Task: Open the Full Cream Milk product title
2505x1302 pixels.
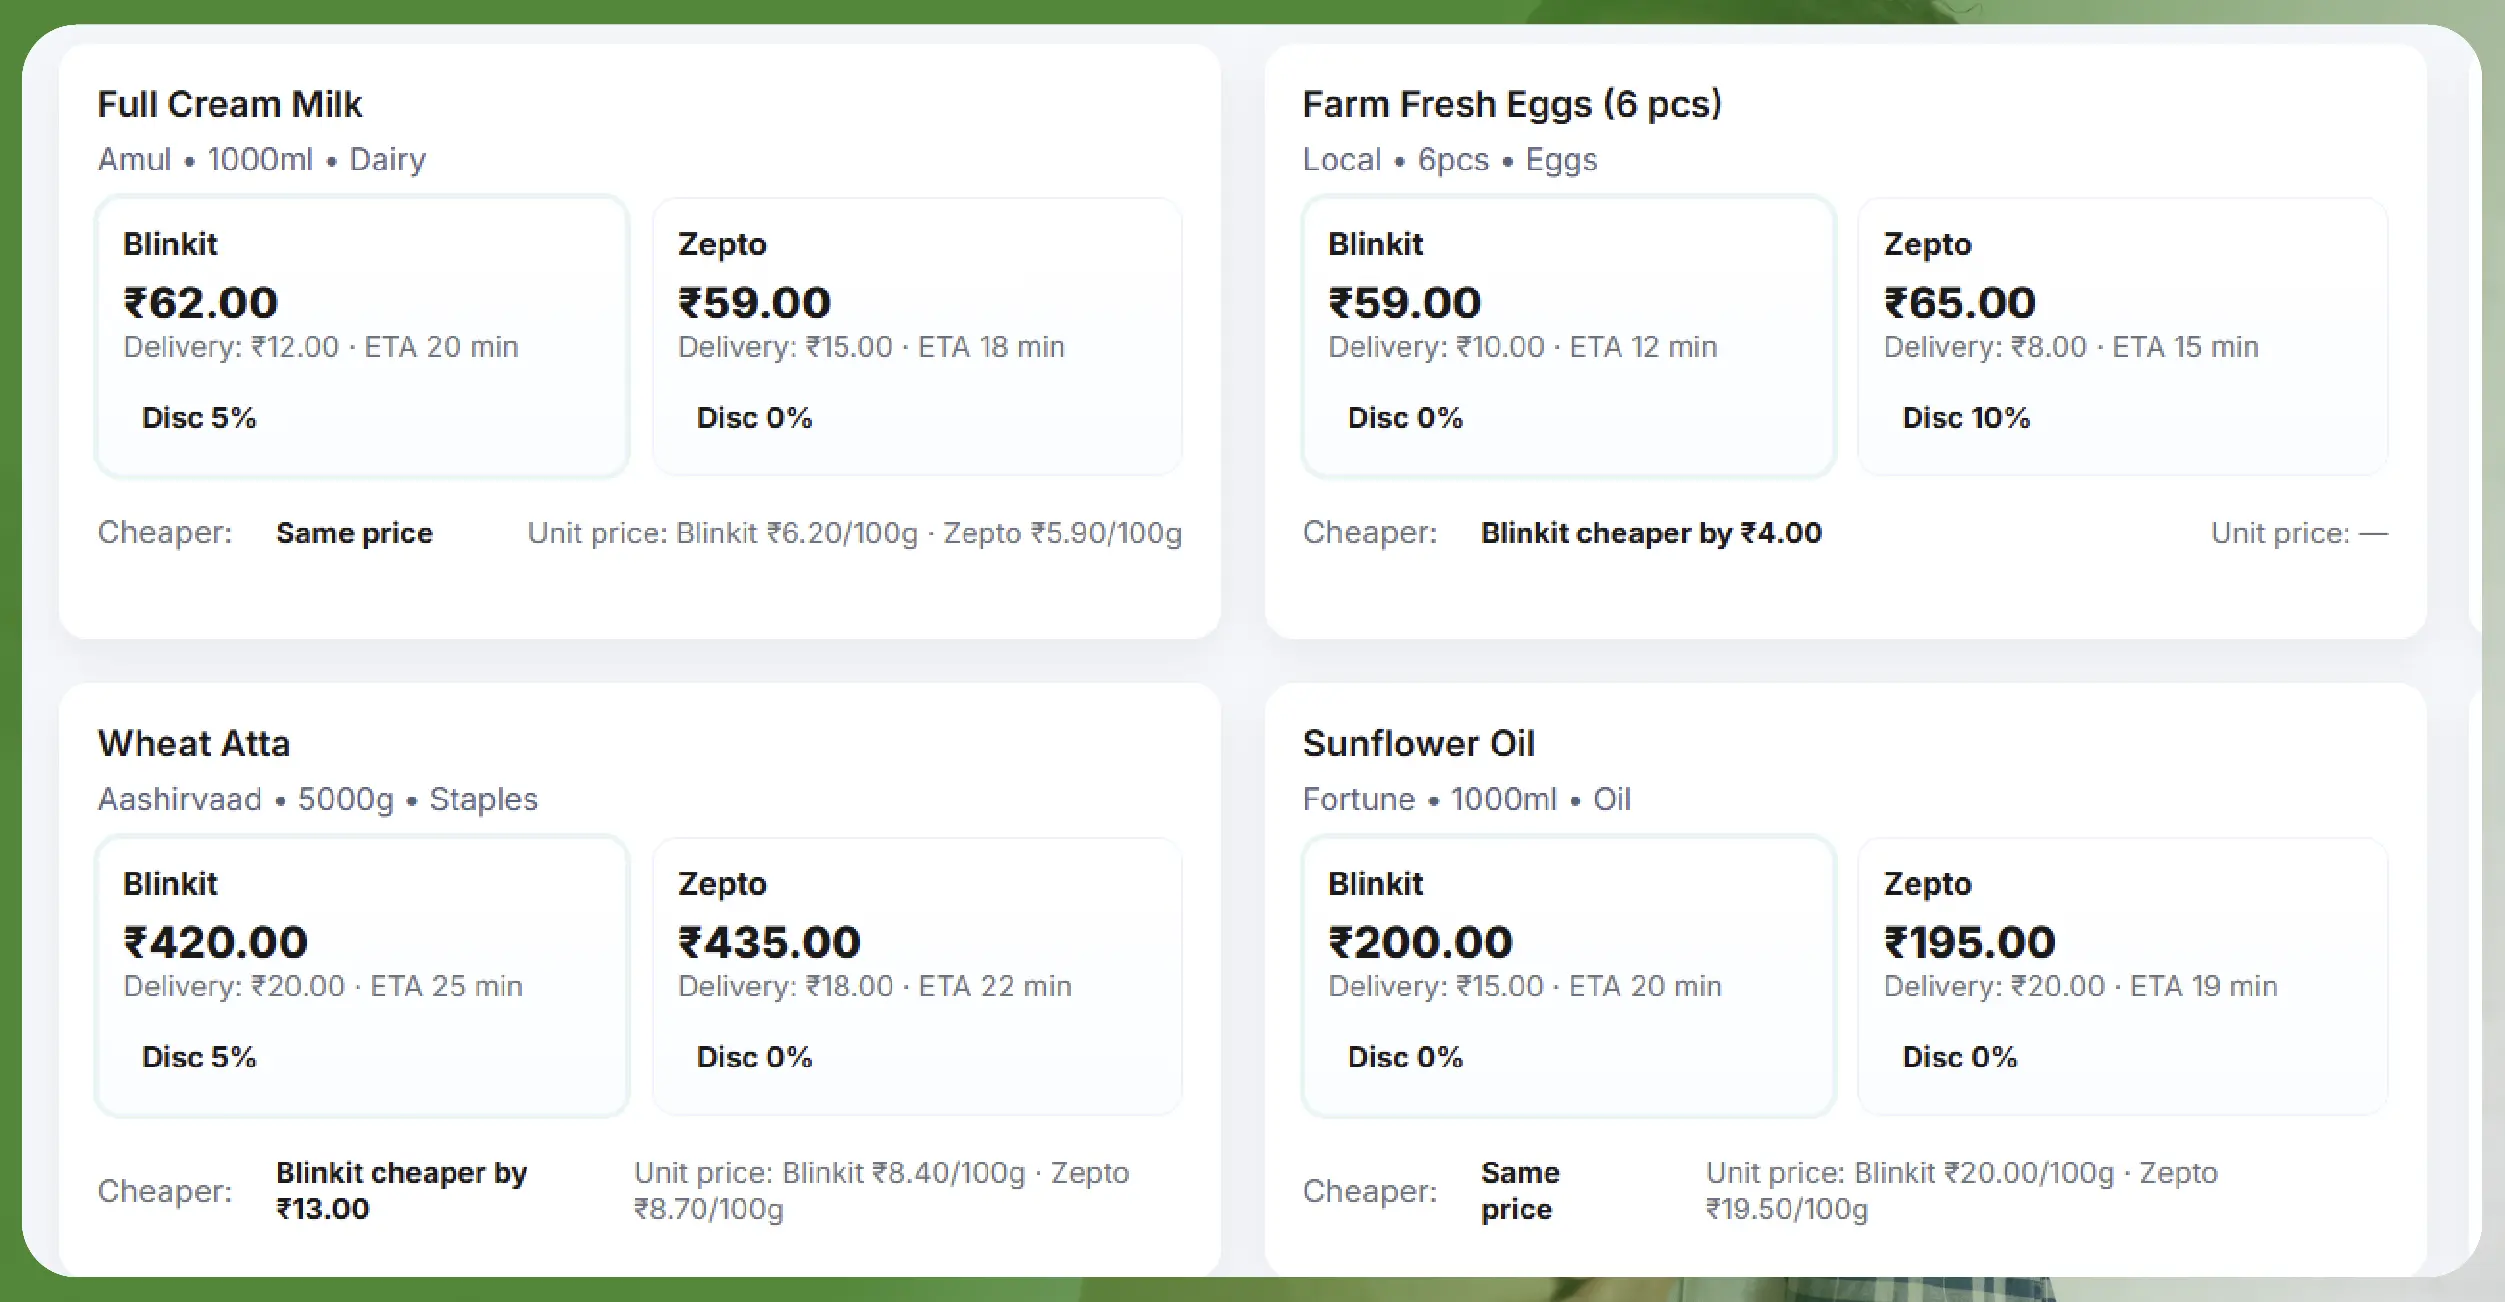Action: pyautogui.click(x=229, y=104)
